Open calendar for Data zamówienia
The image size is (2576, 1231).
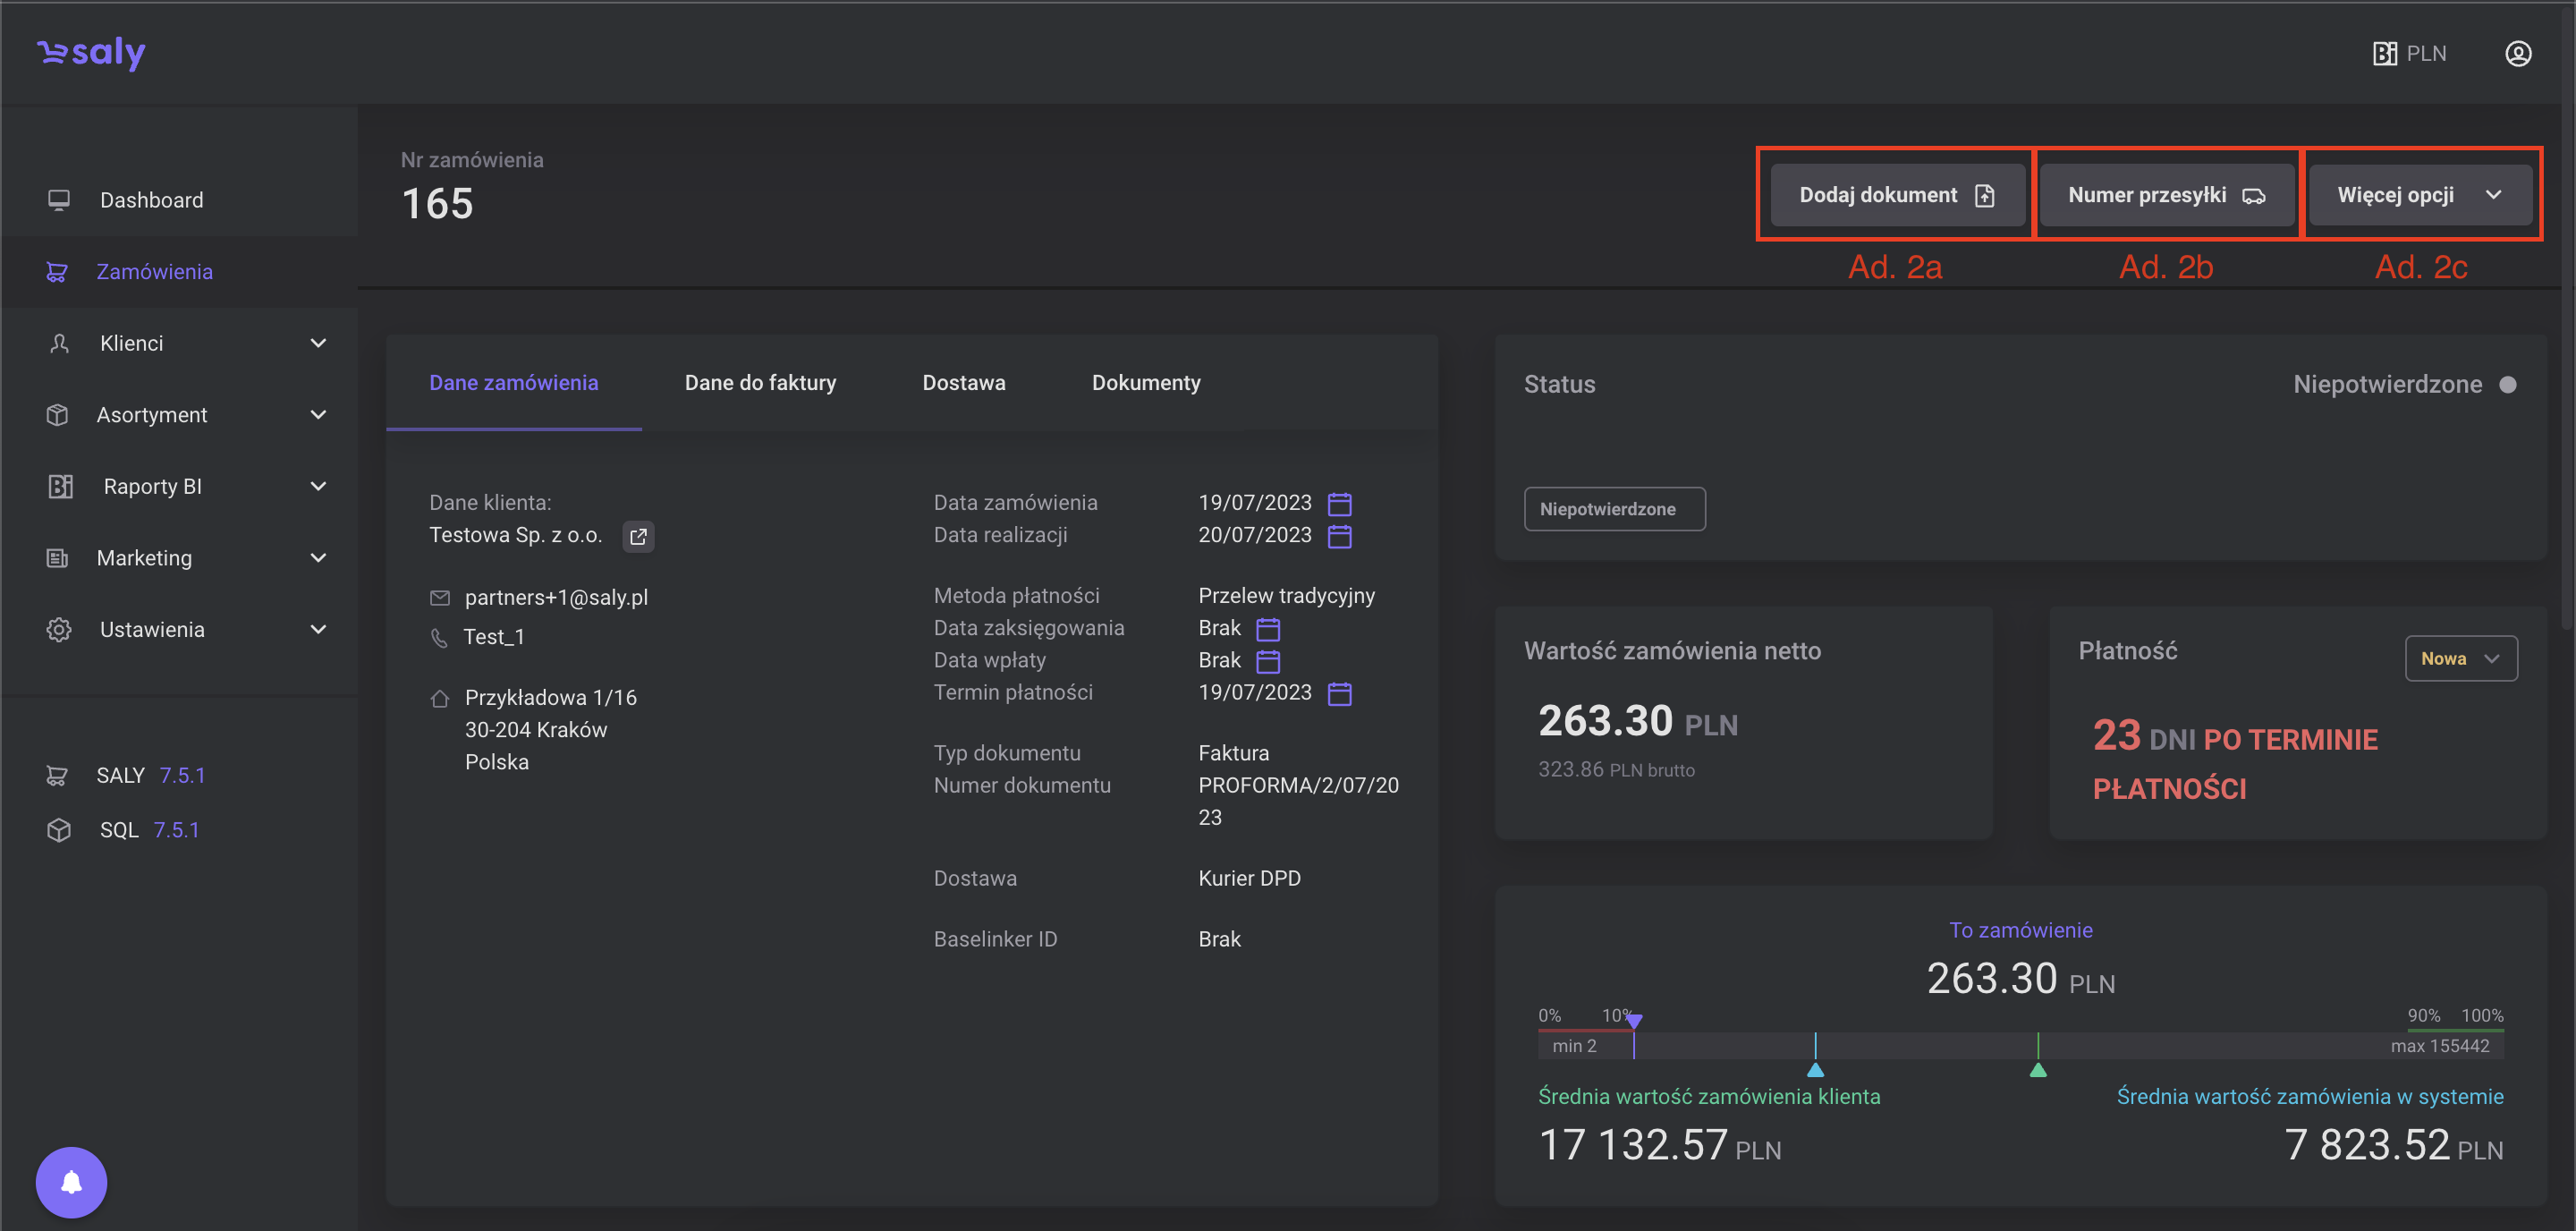pyautogui.click(x=1339, y=503)
